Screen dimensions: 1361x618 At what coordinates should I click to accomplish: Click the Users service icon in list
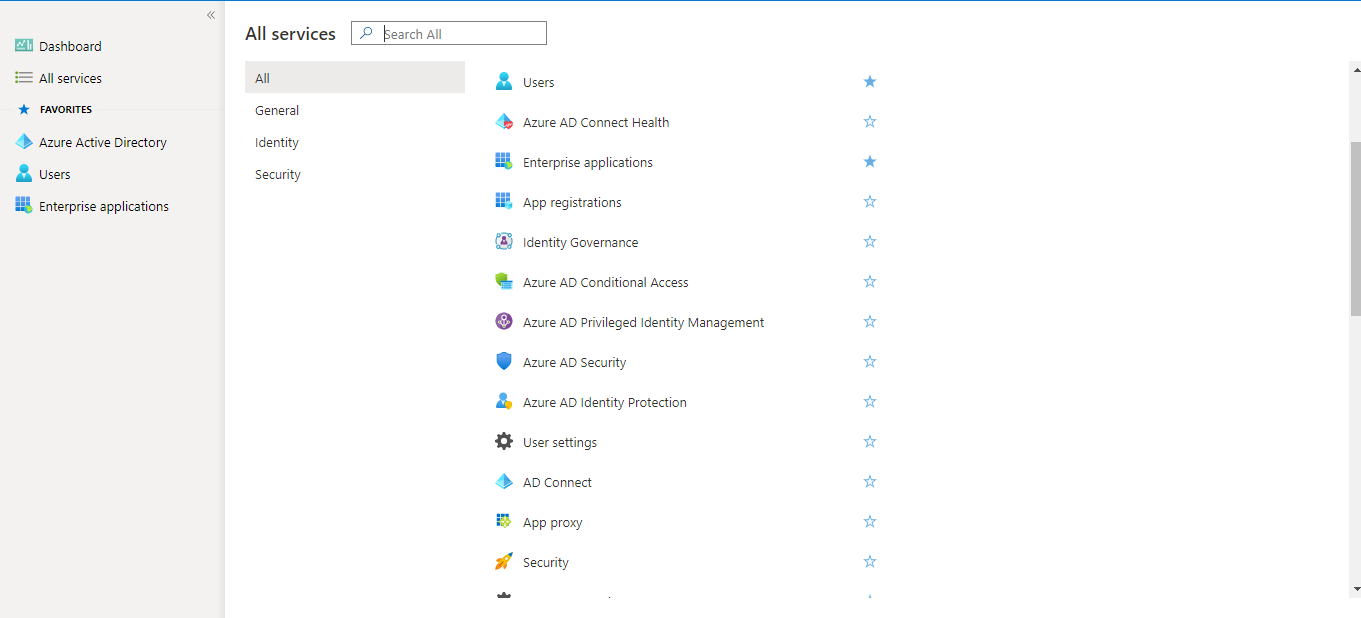coord(504,82)
